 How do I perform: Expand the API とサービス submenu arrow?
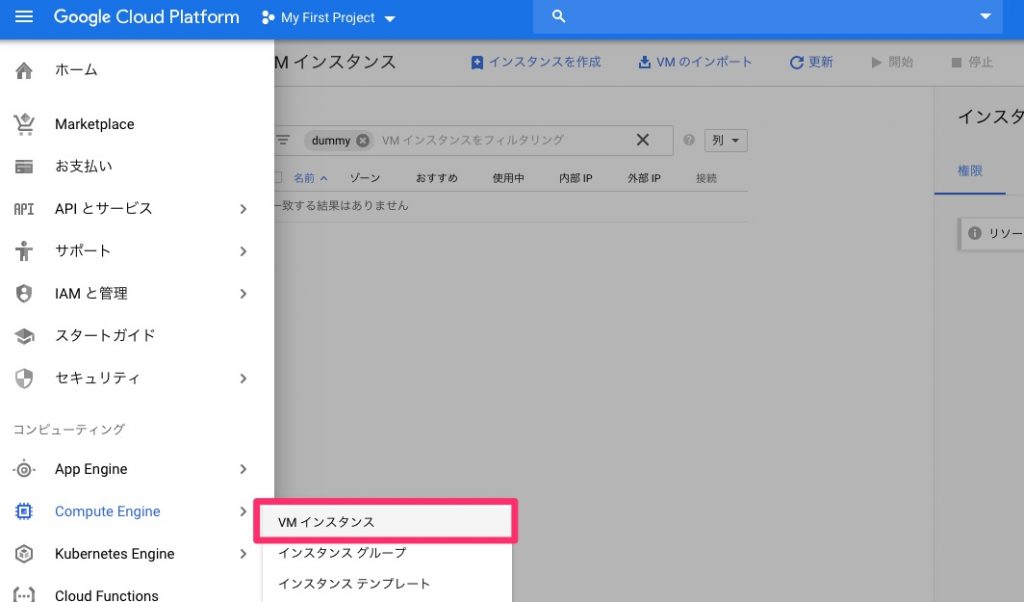point(243,208)
